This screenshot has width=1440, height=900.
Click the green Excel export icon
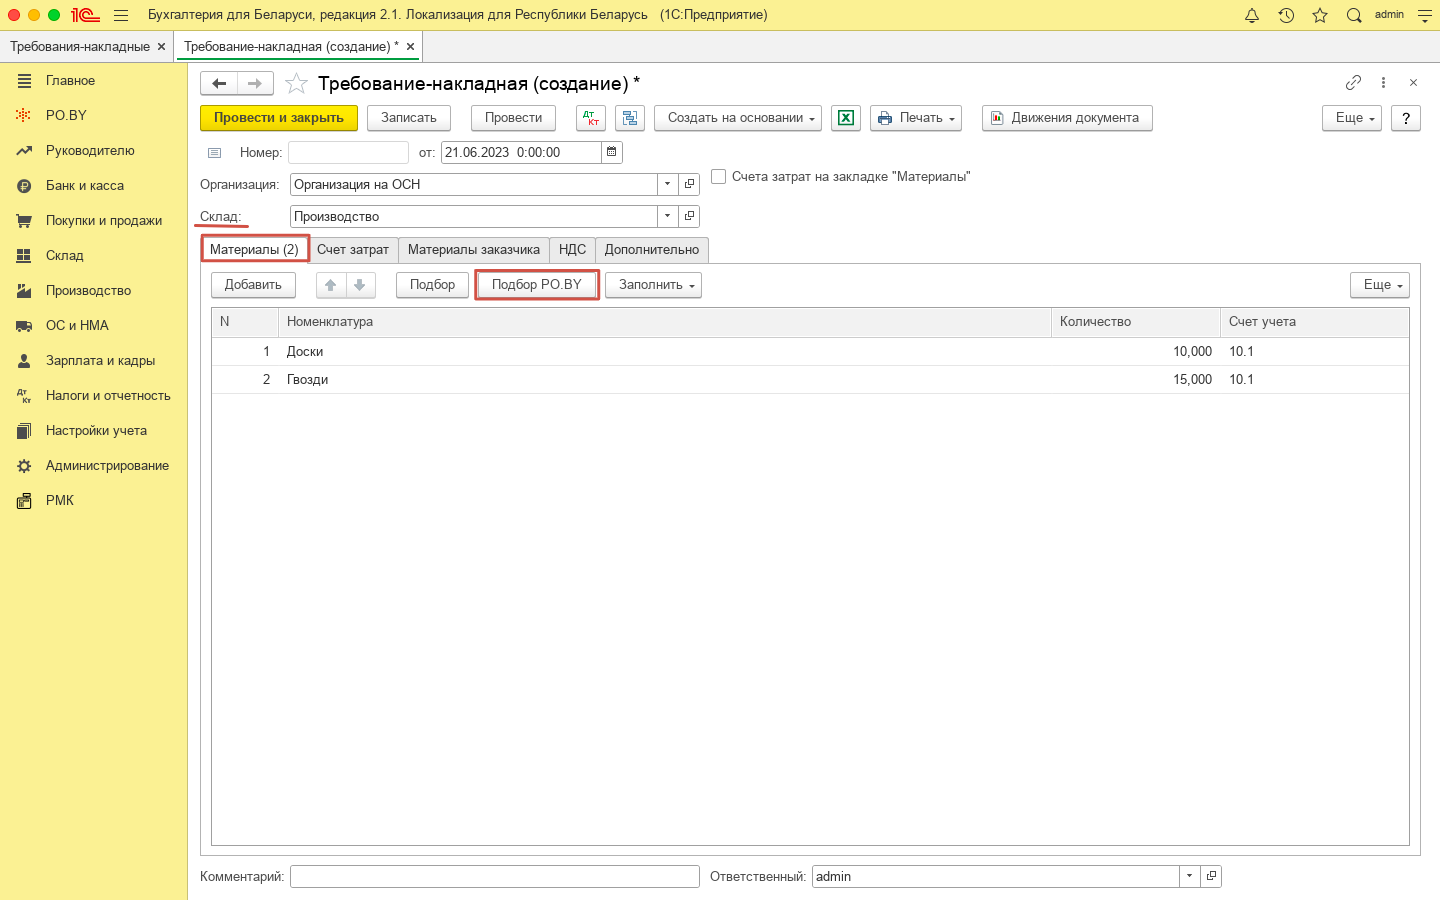846,118
